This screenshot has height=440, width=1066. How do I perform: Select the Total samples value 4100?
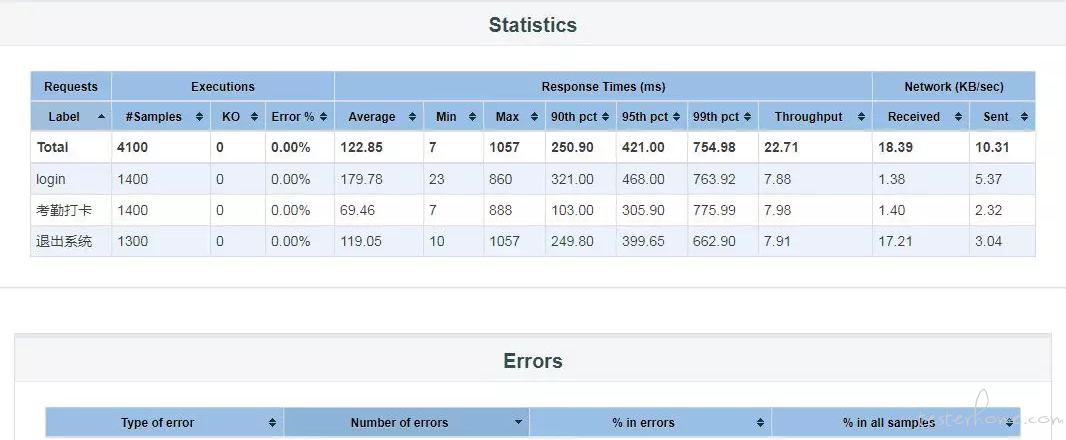coord(133,147)
